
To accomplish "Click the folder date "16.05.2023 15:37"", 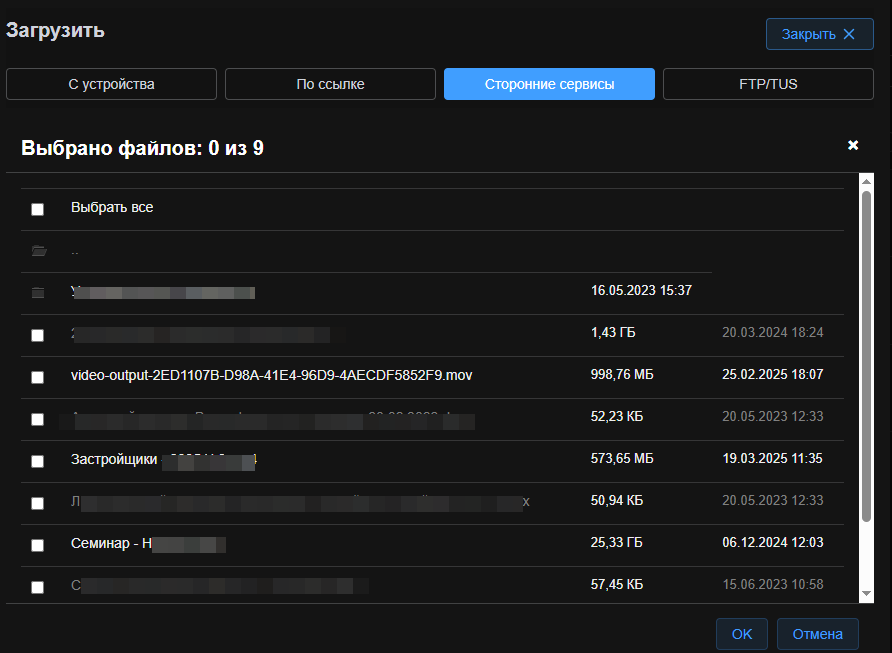I will tap(641, 290).
